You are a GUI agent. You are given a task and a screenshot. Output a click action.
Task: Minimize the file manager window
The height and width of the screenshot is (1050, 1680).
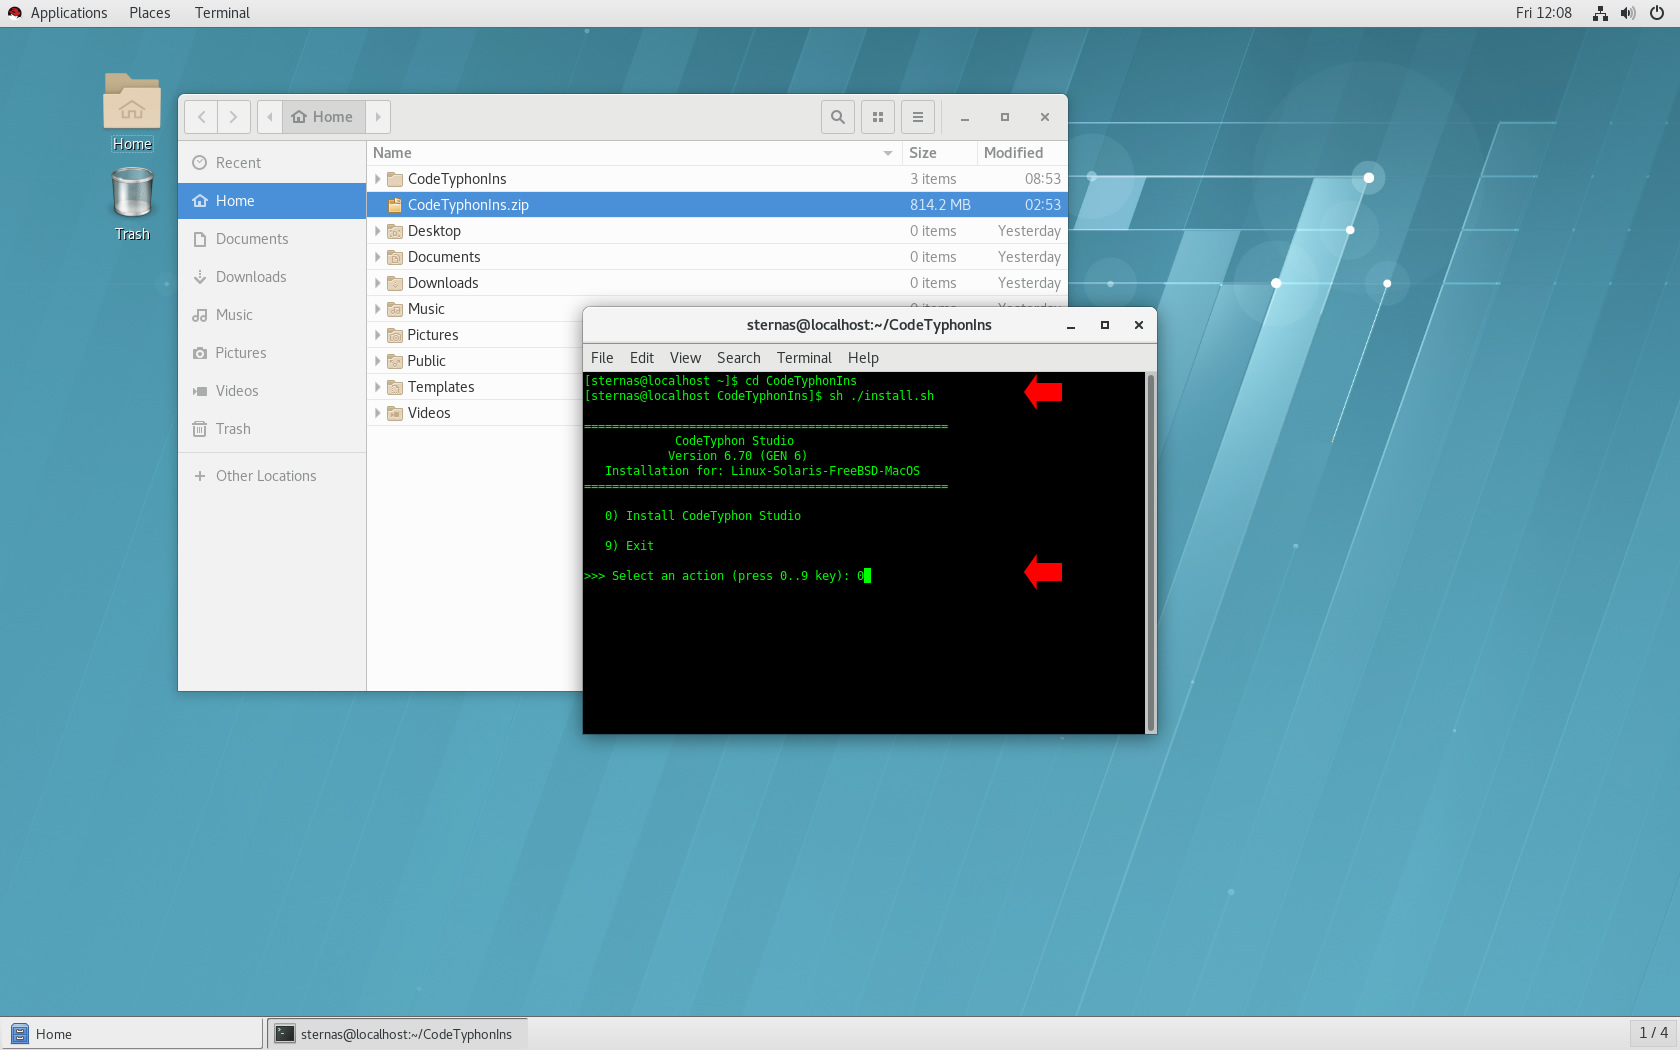click(965, 117)
